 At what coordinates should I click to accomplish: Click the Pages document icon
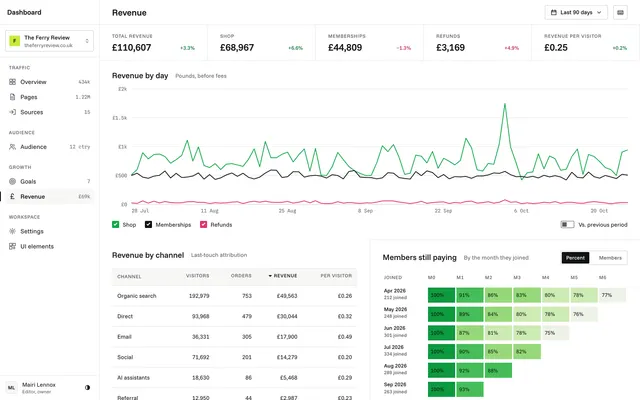pyautogui.click(x=12, y=97)
